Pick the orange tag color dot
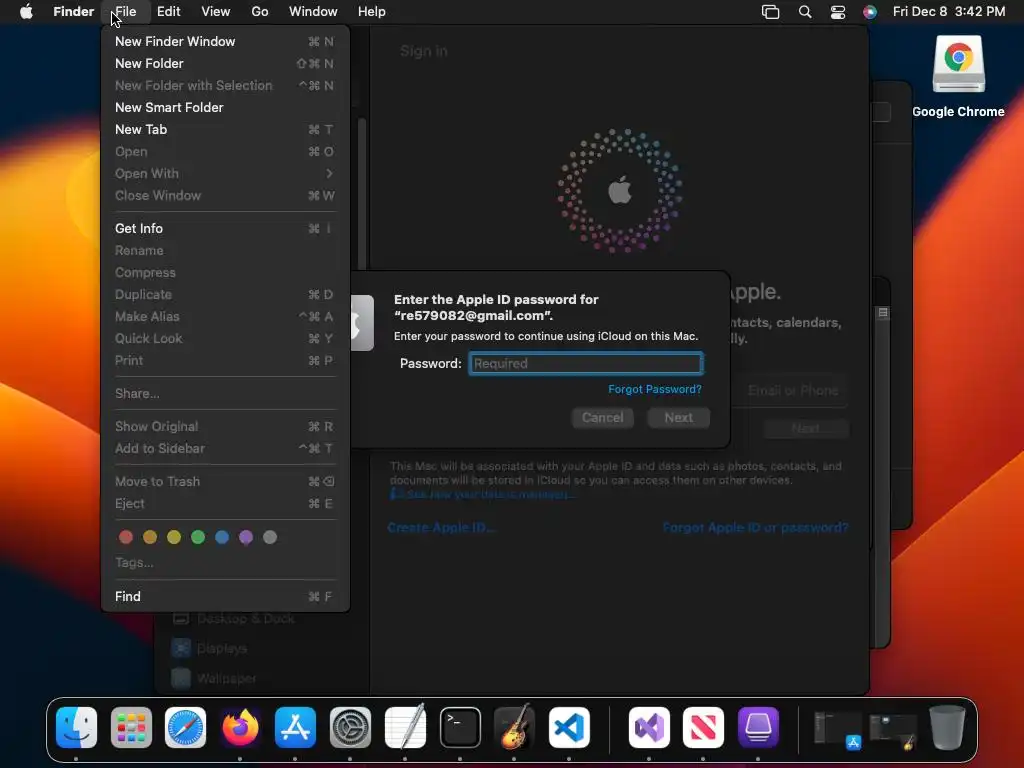 150,537
